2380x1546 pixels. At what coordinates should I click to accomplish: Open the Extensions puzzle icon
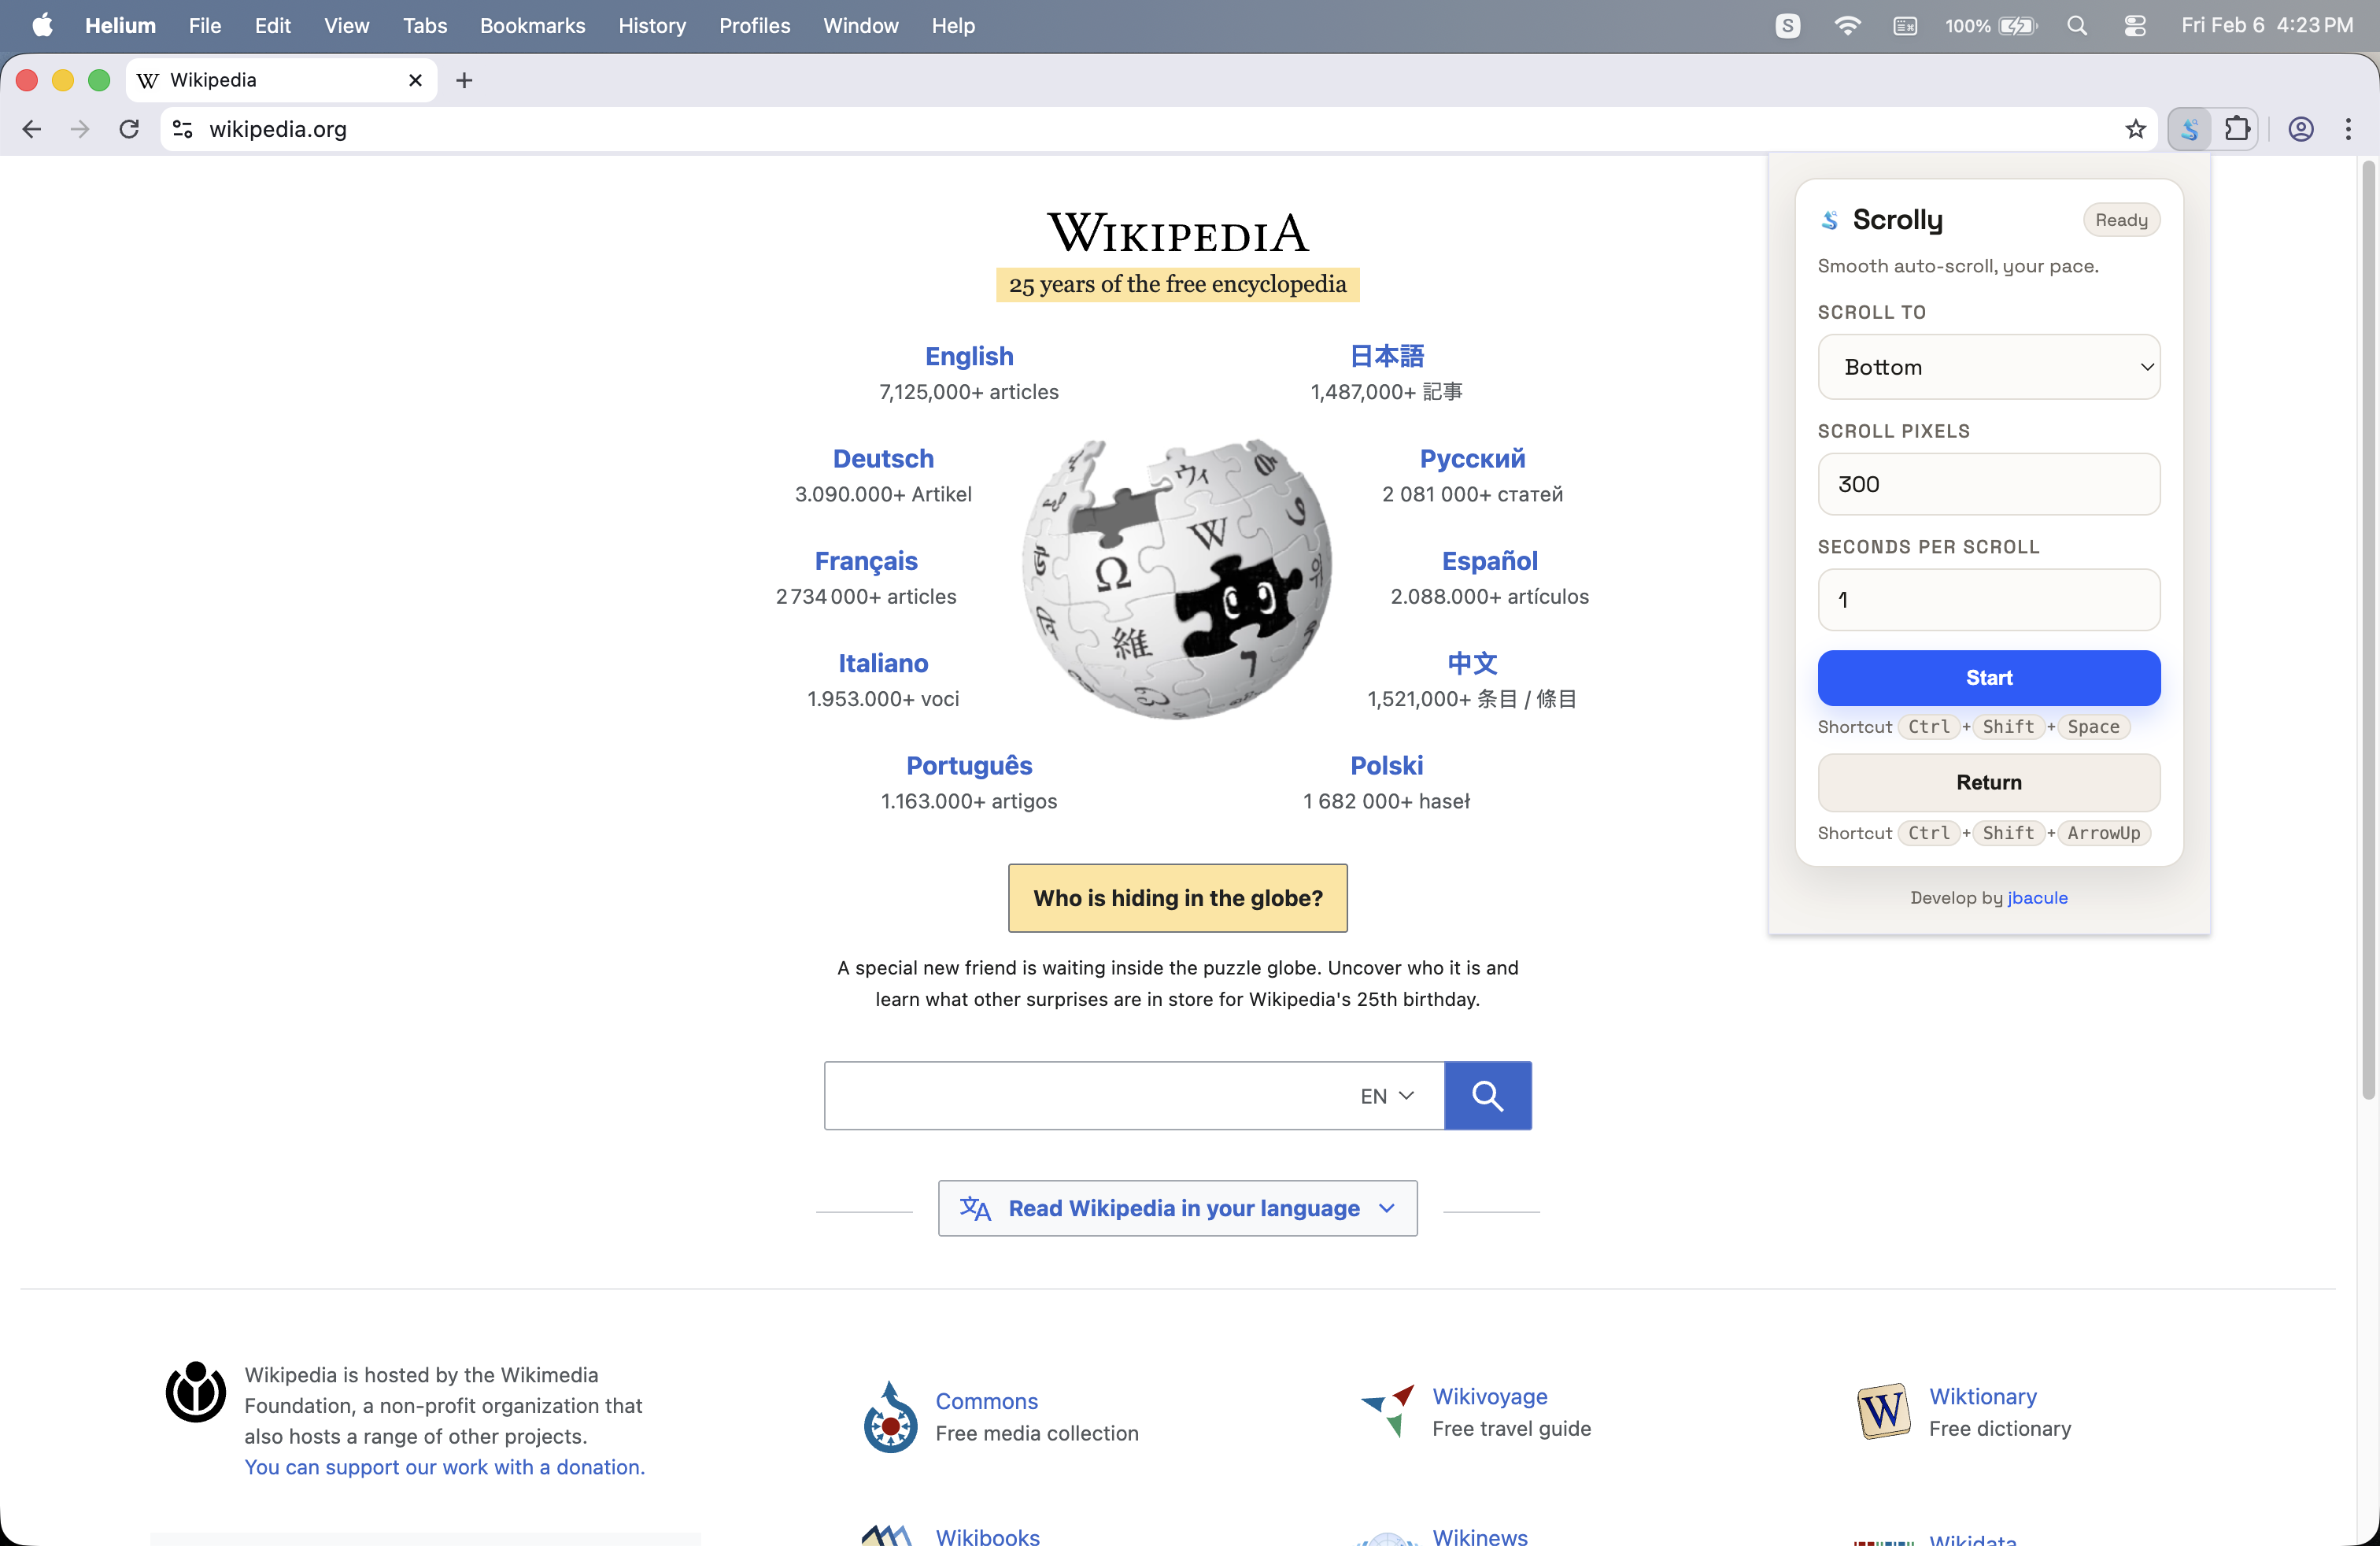pos(2237,129)
